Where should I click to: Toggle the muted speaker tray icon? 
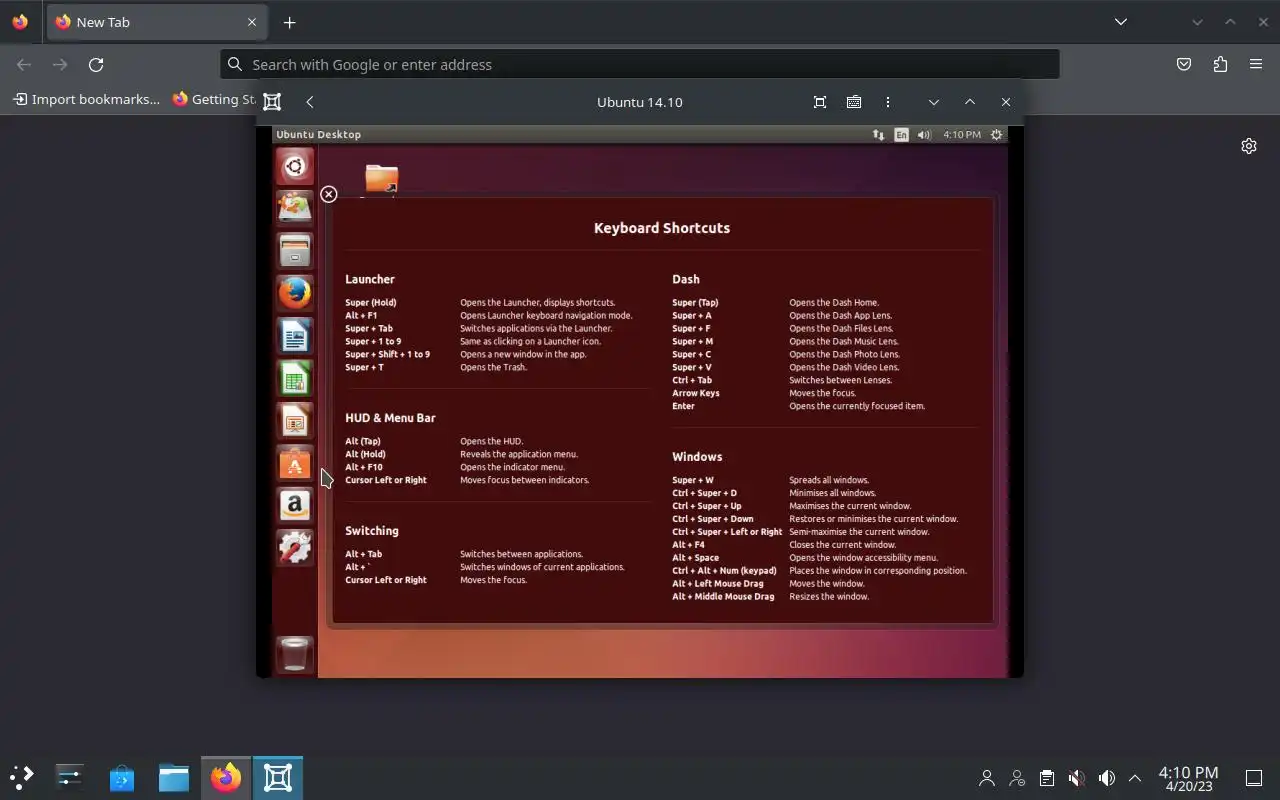(1076, 778)
